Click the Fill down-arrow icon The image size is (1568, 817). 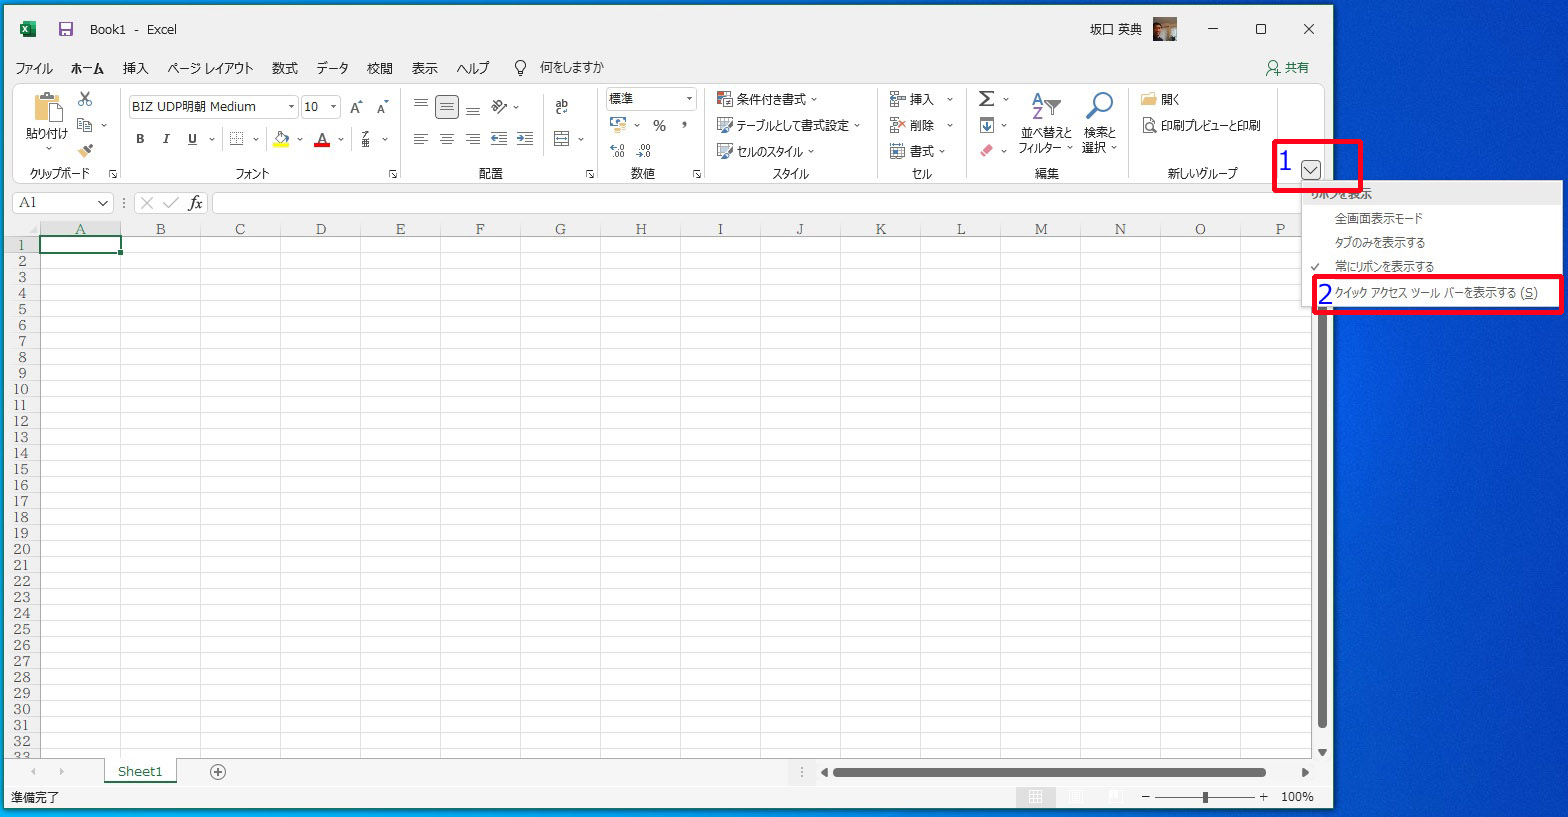pyautogui.click(x=987, y=125)
